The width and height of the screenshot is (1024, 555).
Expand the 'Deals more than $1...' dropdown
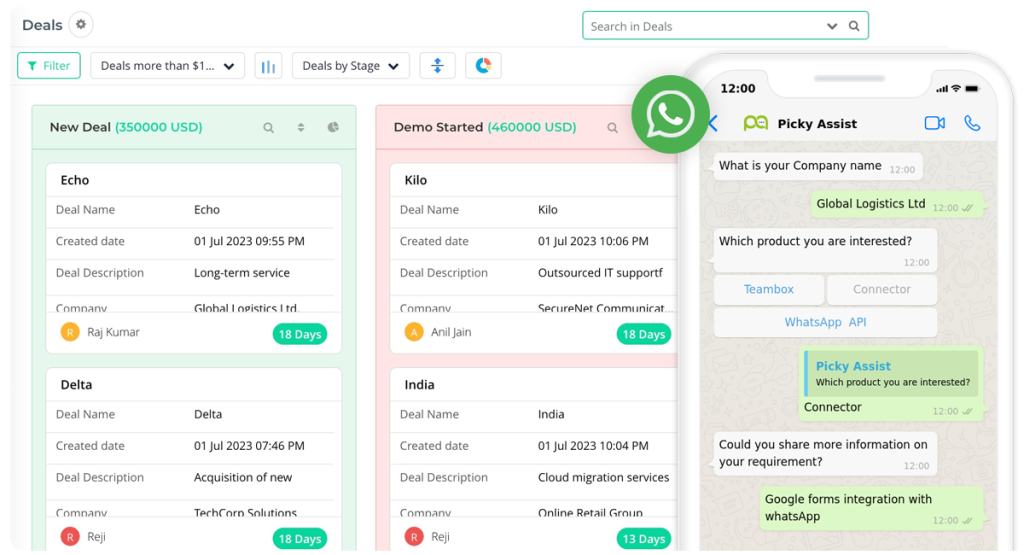point(167,66)
